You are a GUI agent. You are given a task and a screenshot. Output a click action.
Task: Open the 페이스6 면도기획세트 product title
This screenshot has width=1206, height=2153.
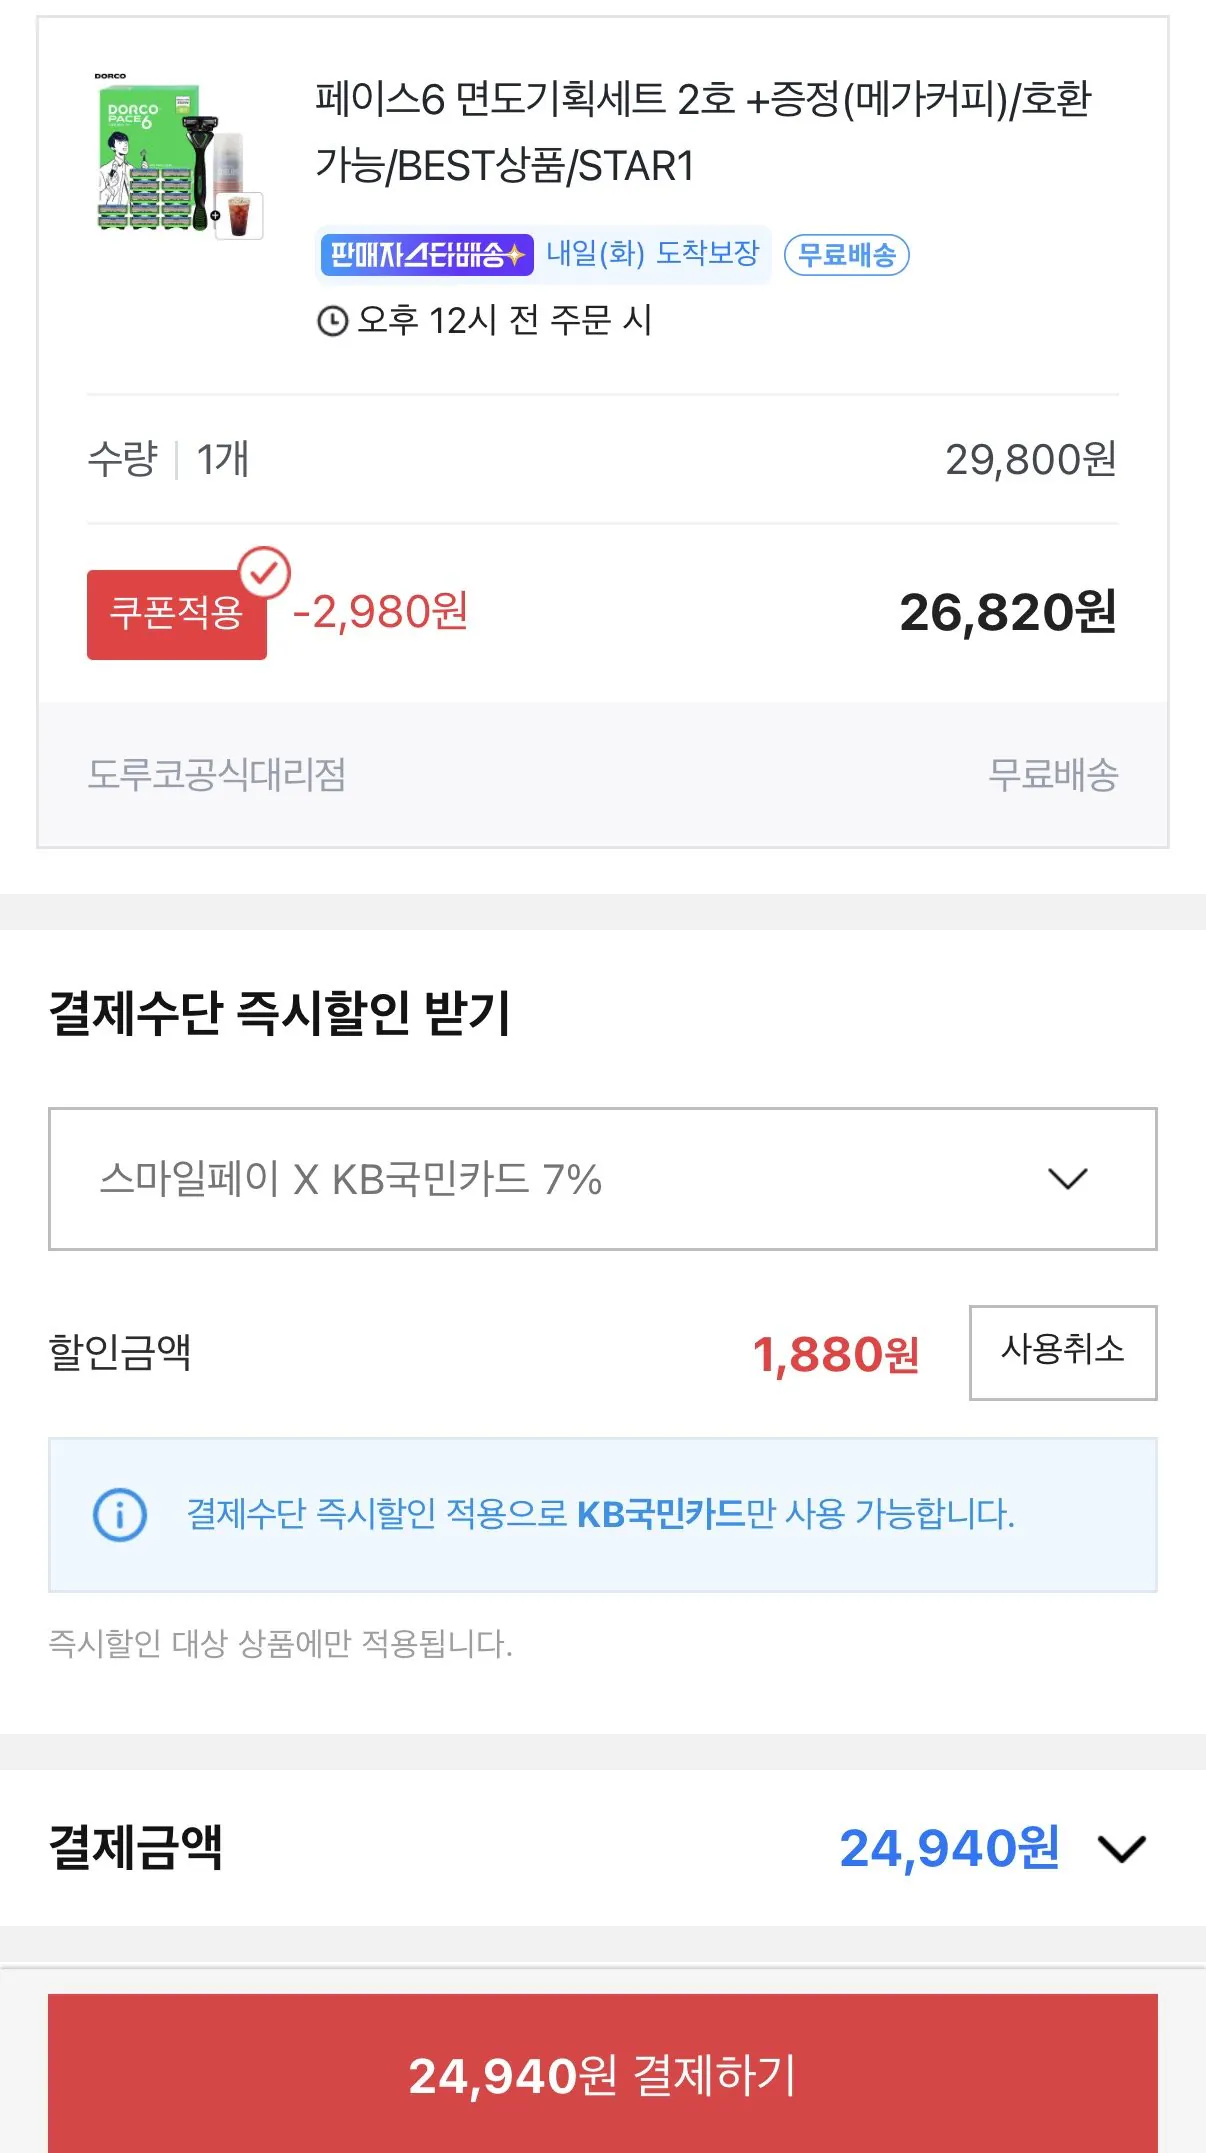702,132
